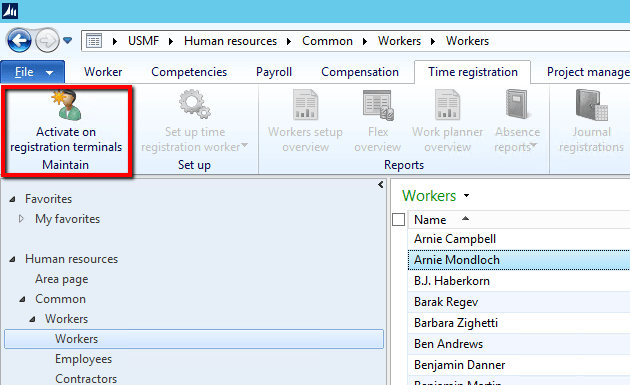Open the File menu dropdown

[33, 72]
